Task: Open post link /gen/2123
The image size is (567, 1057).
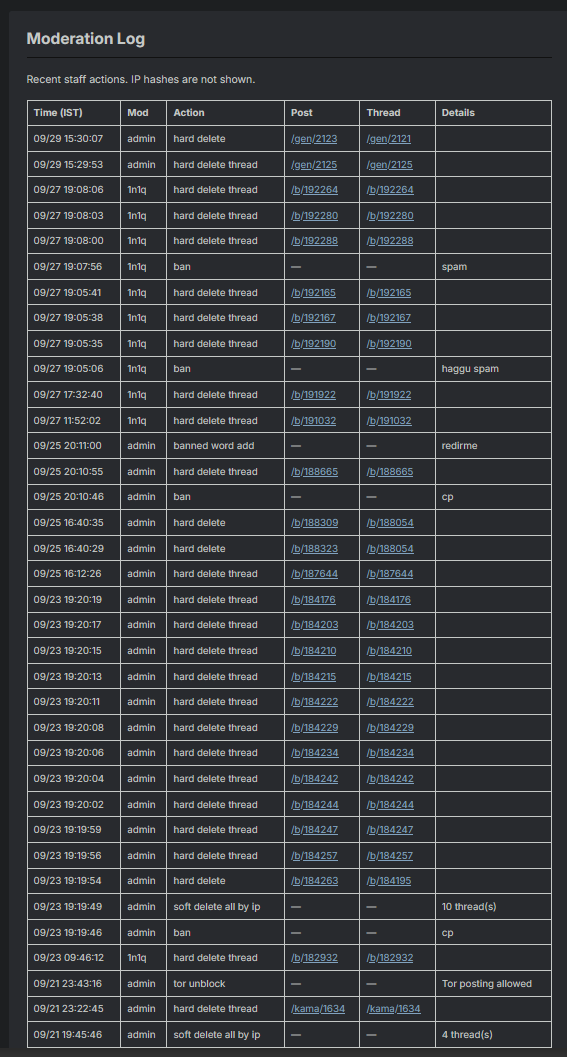Action: point(314,139)
